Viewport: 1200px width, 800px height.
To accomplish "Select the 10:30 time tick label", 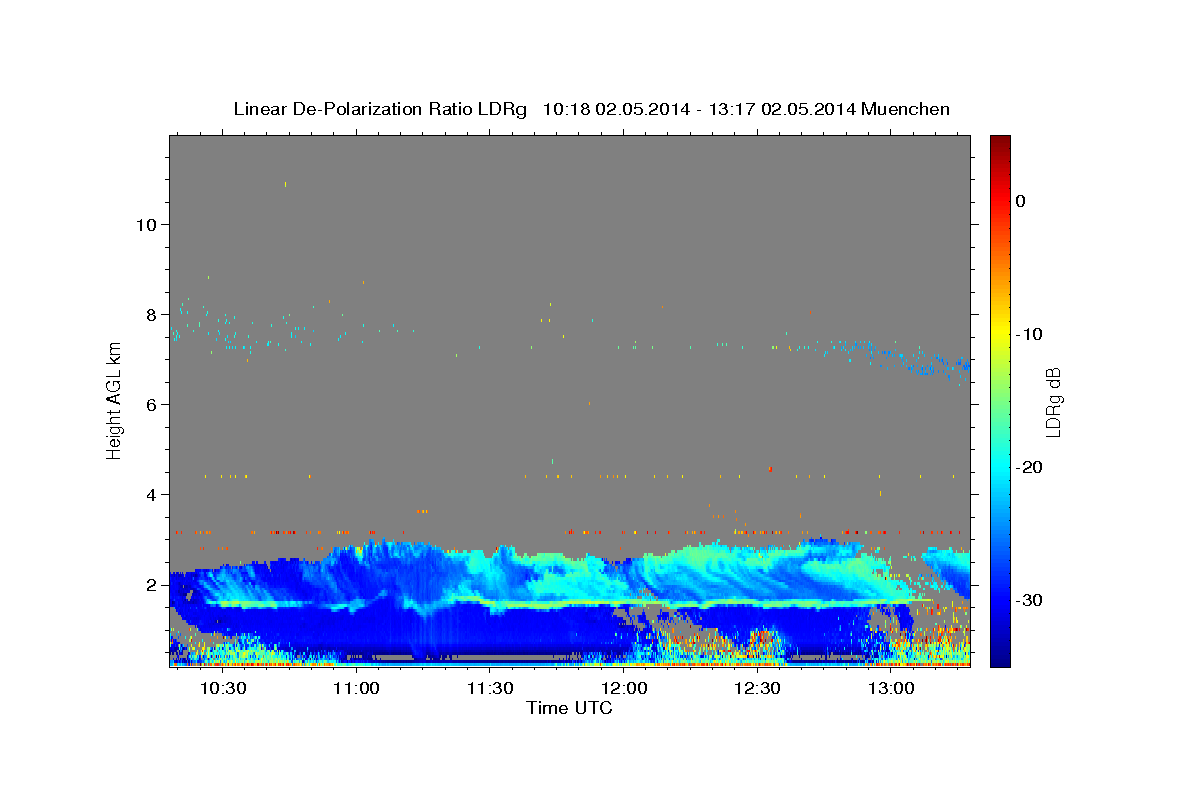I will pyautogui.click(x=222, y=689).
